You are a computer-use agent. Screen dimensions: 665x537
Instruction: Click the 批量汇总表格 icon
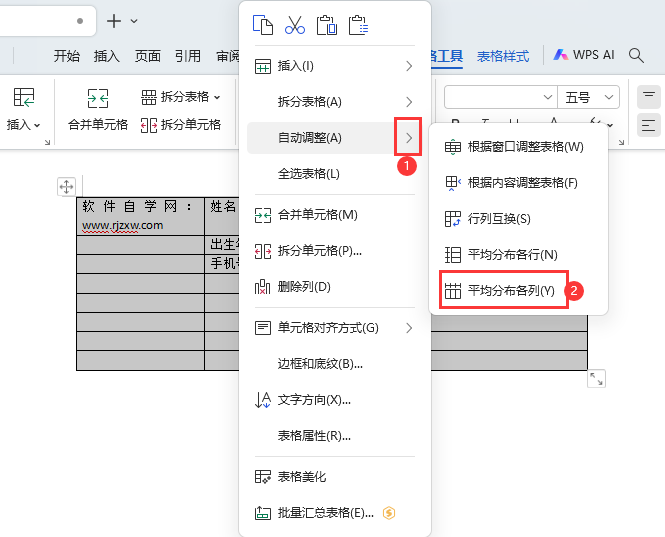263,513
